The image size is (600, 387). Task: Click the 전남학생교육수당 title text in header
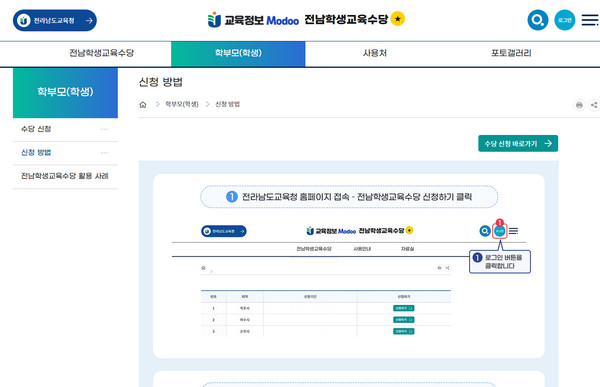tap(346, 19)
